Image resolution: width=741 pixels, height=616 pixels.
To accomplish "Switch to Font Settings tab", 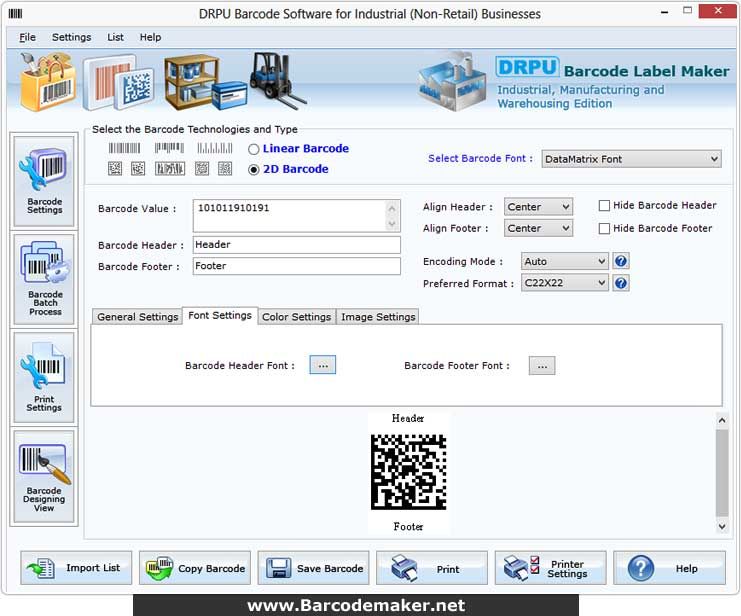I will click(x=220, y=315).
